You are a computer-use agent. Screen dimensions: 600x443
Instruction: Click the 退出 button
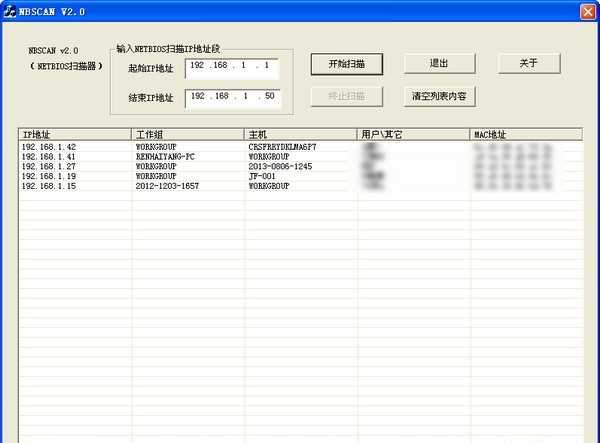(439, 63)
